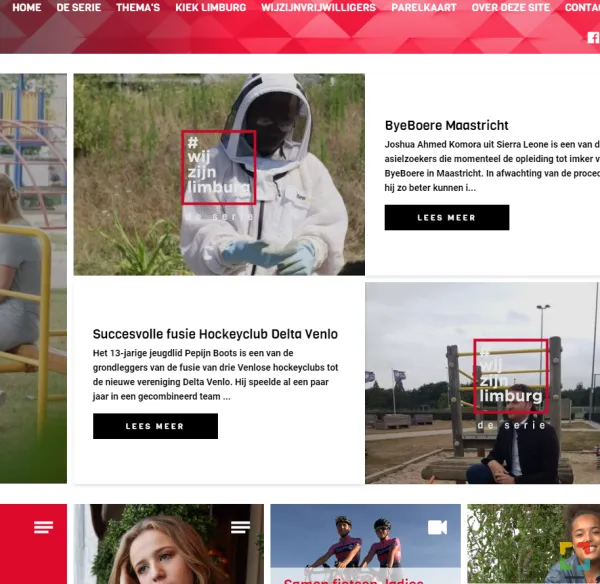
Task: Open the ByeBoere Maastricht headline
Action: tap(446, 126)
